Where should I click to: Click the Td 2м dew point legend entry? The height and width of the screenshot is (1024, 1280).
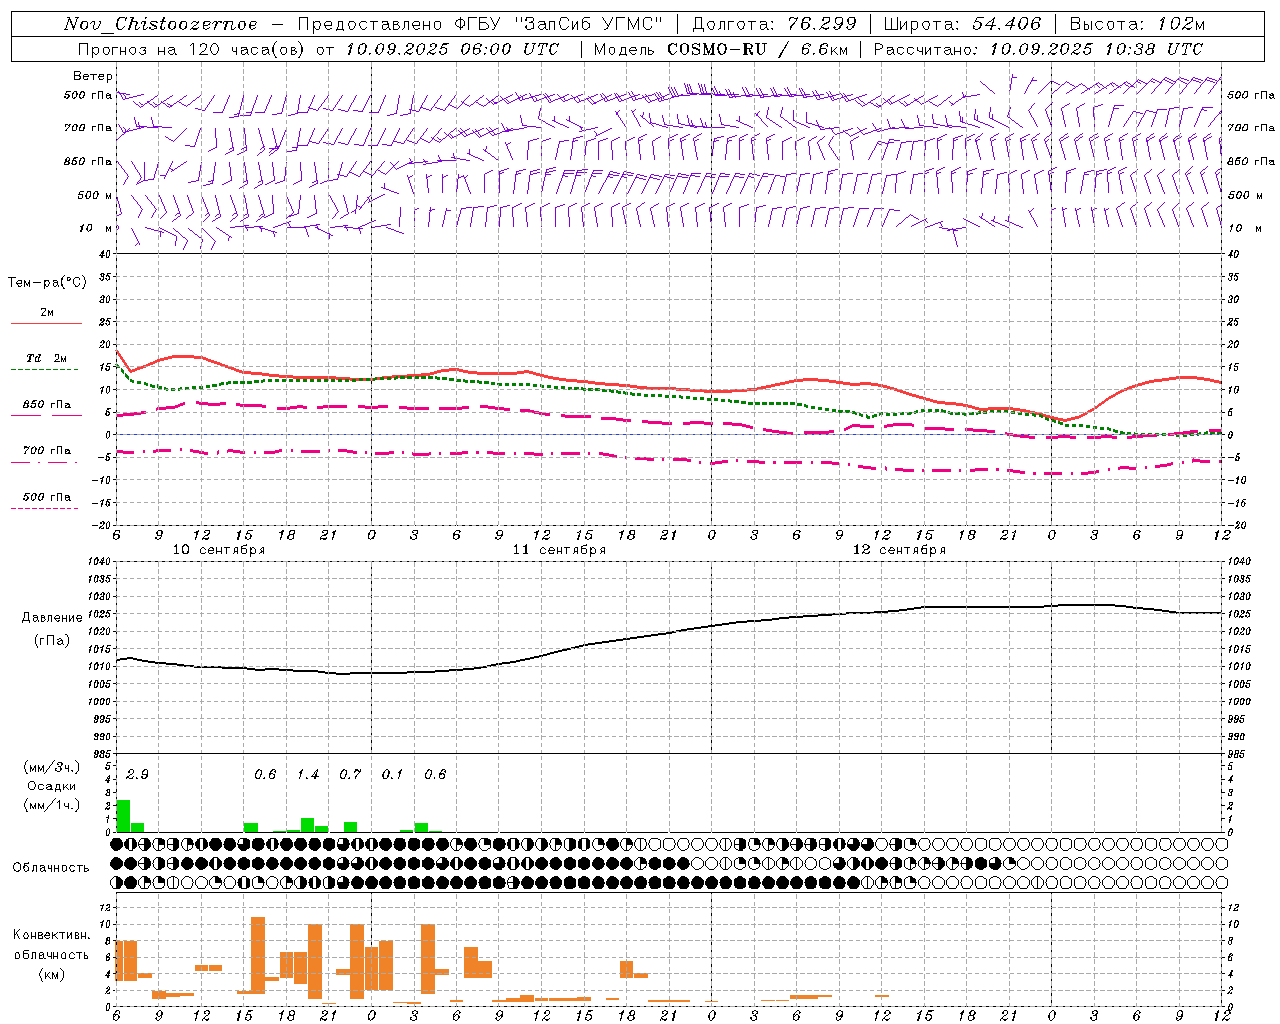pyautogui.click(x=46, y=358)
